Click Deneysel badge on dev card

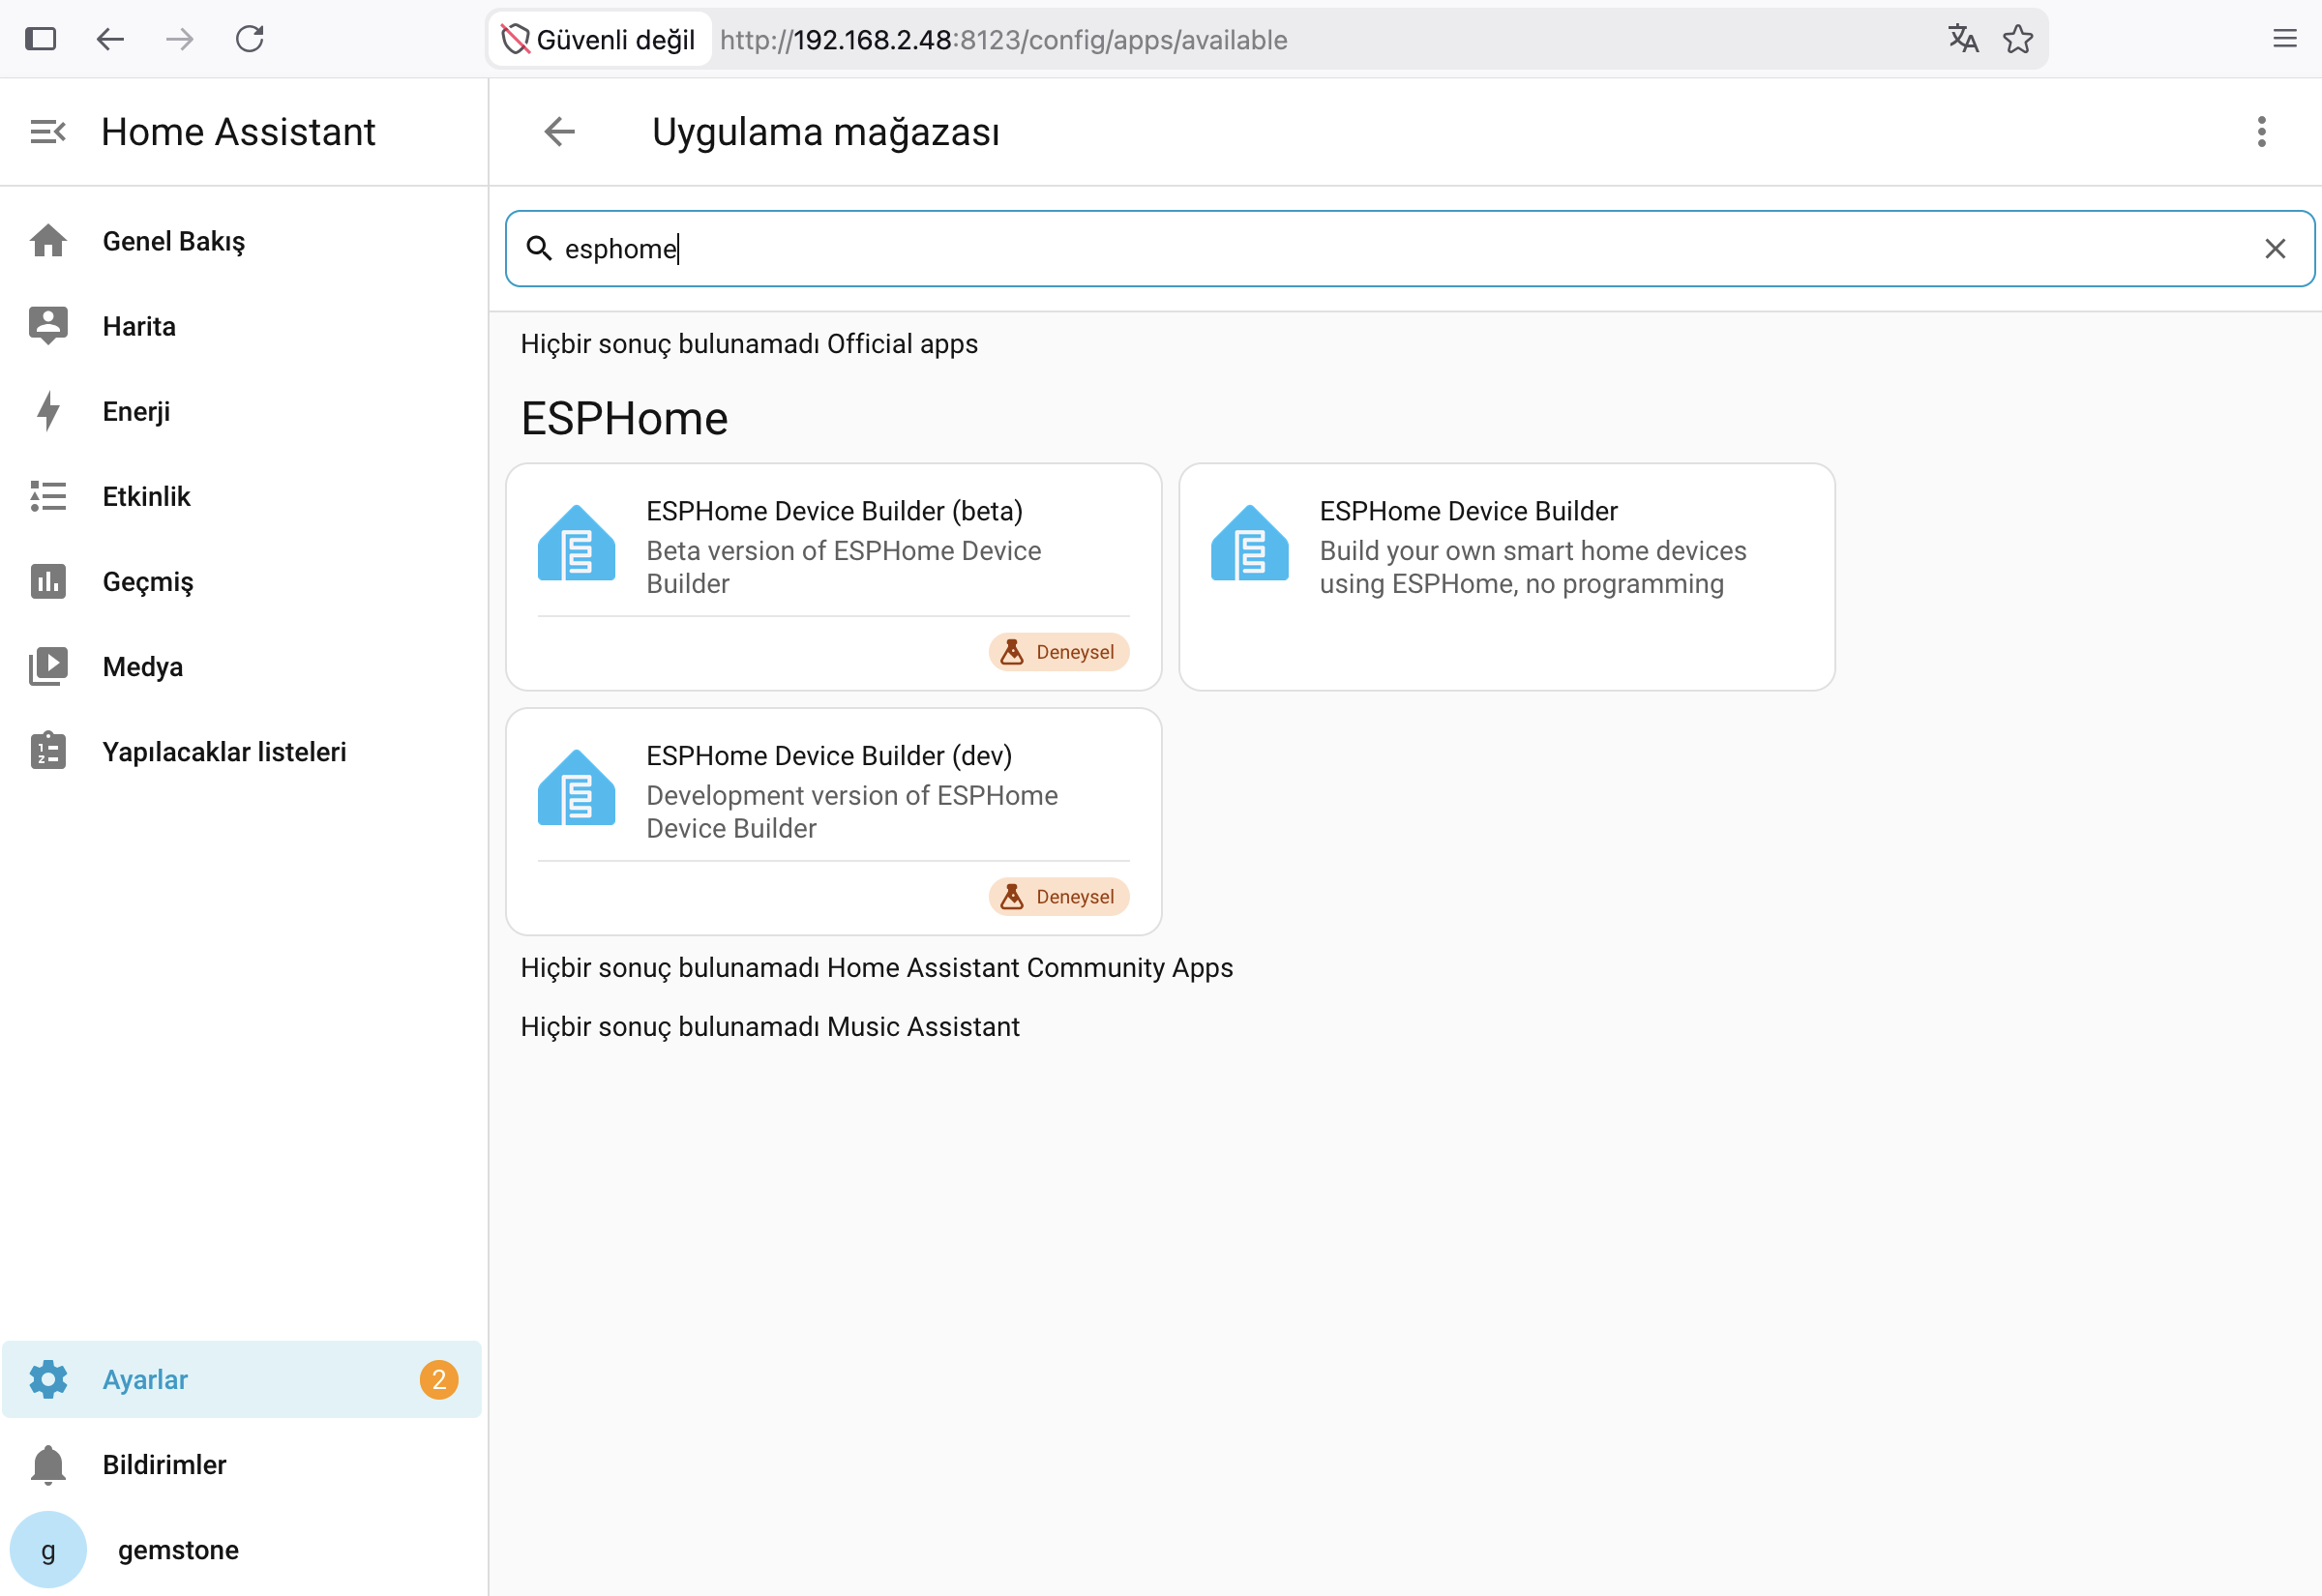(x=1059, y=897)
